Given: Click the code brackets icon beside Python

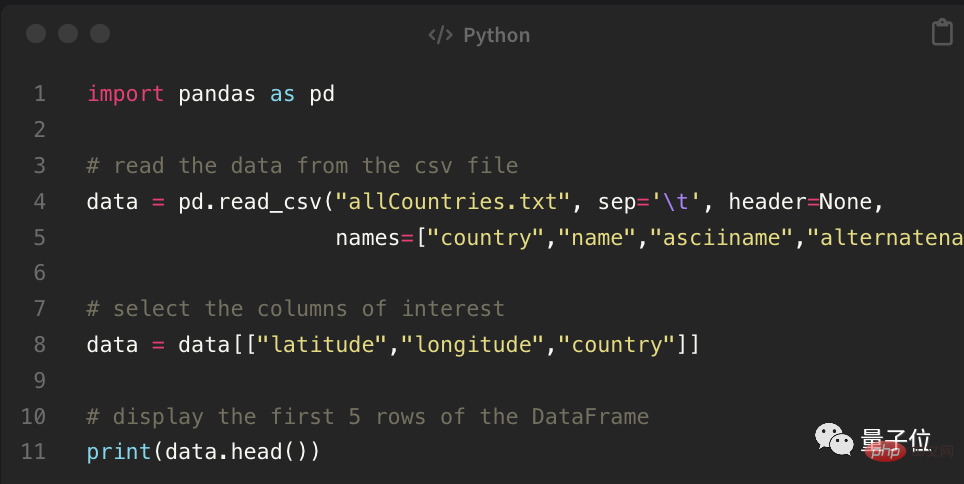Looking at the screenshot, I should pos(441,35).
